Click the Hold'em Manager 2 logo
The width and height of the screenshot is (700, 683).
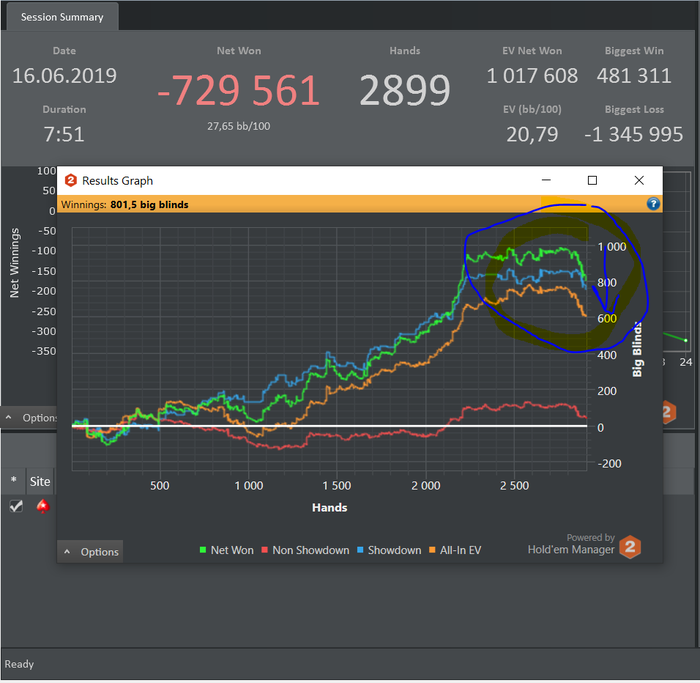630,546
